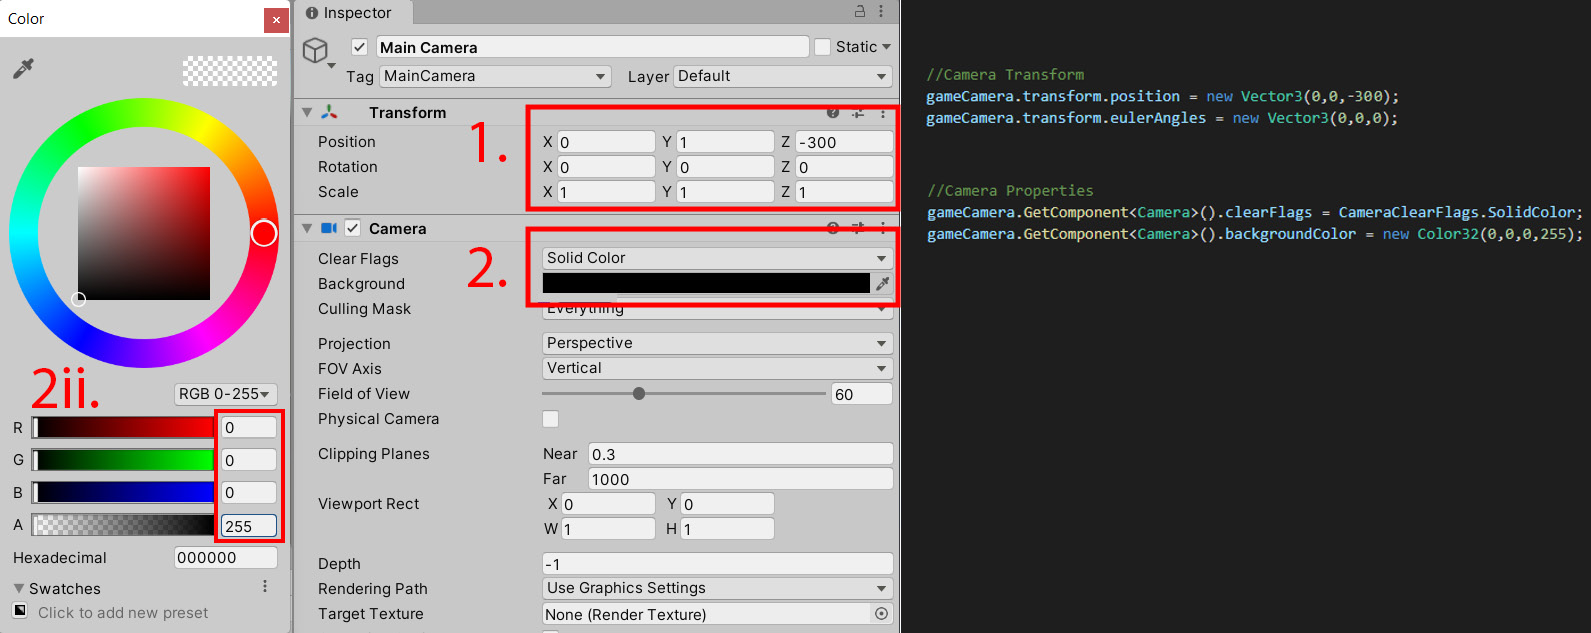
Task: Click the Field of View slider handle
Action: (639, 394)
